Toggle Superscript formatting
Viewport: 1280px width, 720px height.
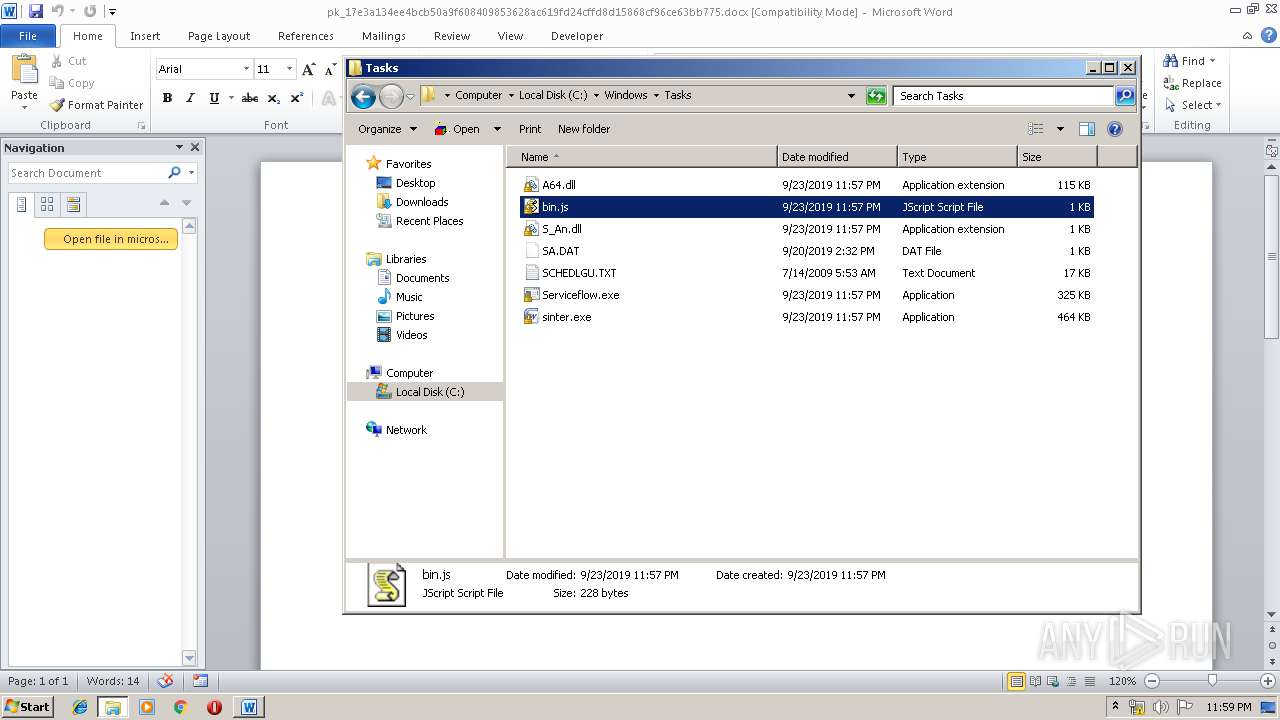pyautogui.click(x=297, y=98)
